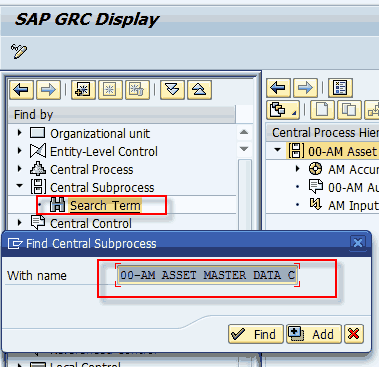This screenshot has width=379, height=367.
Task: Click first favorites star icon with plus
Action: [83, 90]
